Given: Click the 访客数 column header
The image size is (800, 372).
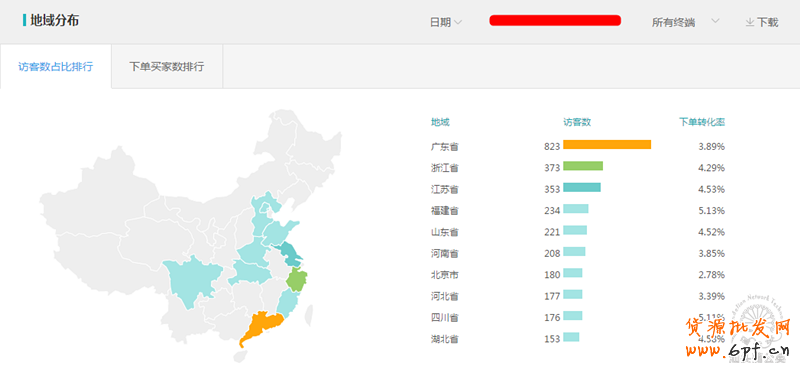Looking at the screenshot, I should point(577,122).
